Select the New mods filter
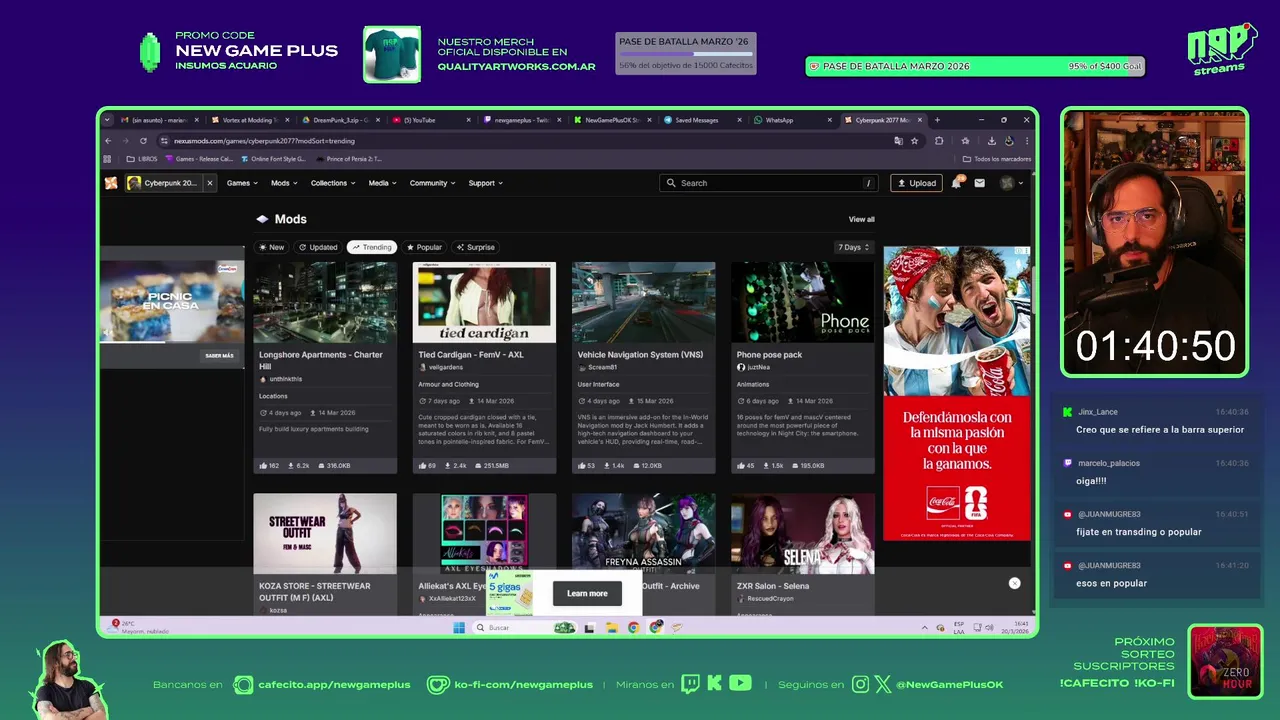 [x=271, y=247]
